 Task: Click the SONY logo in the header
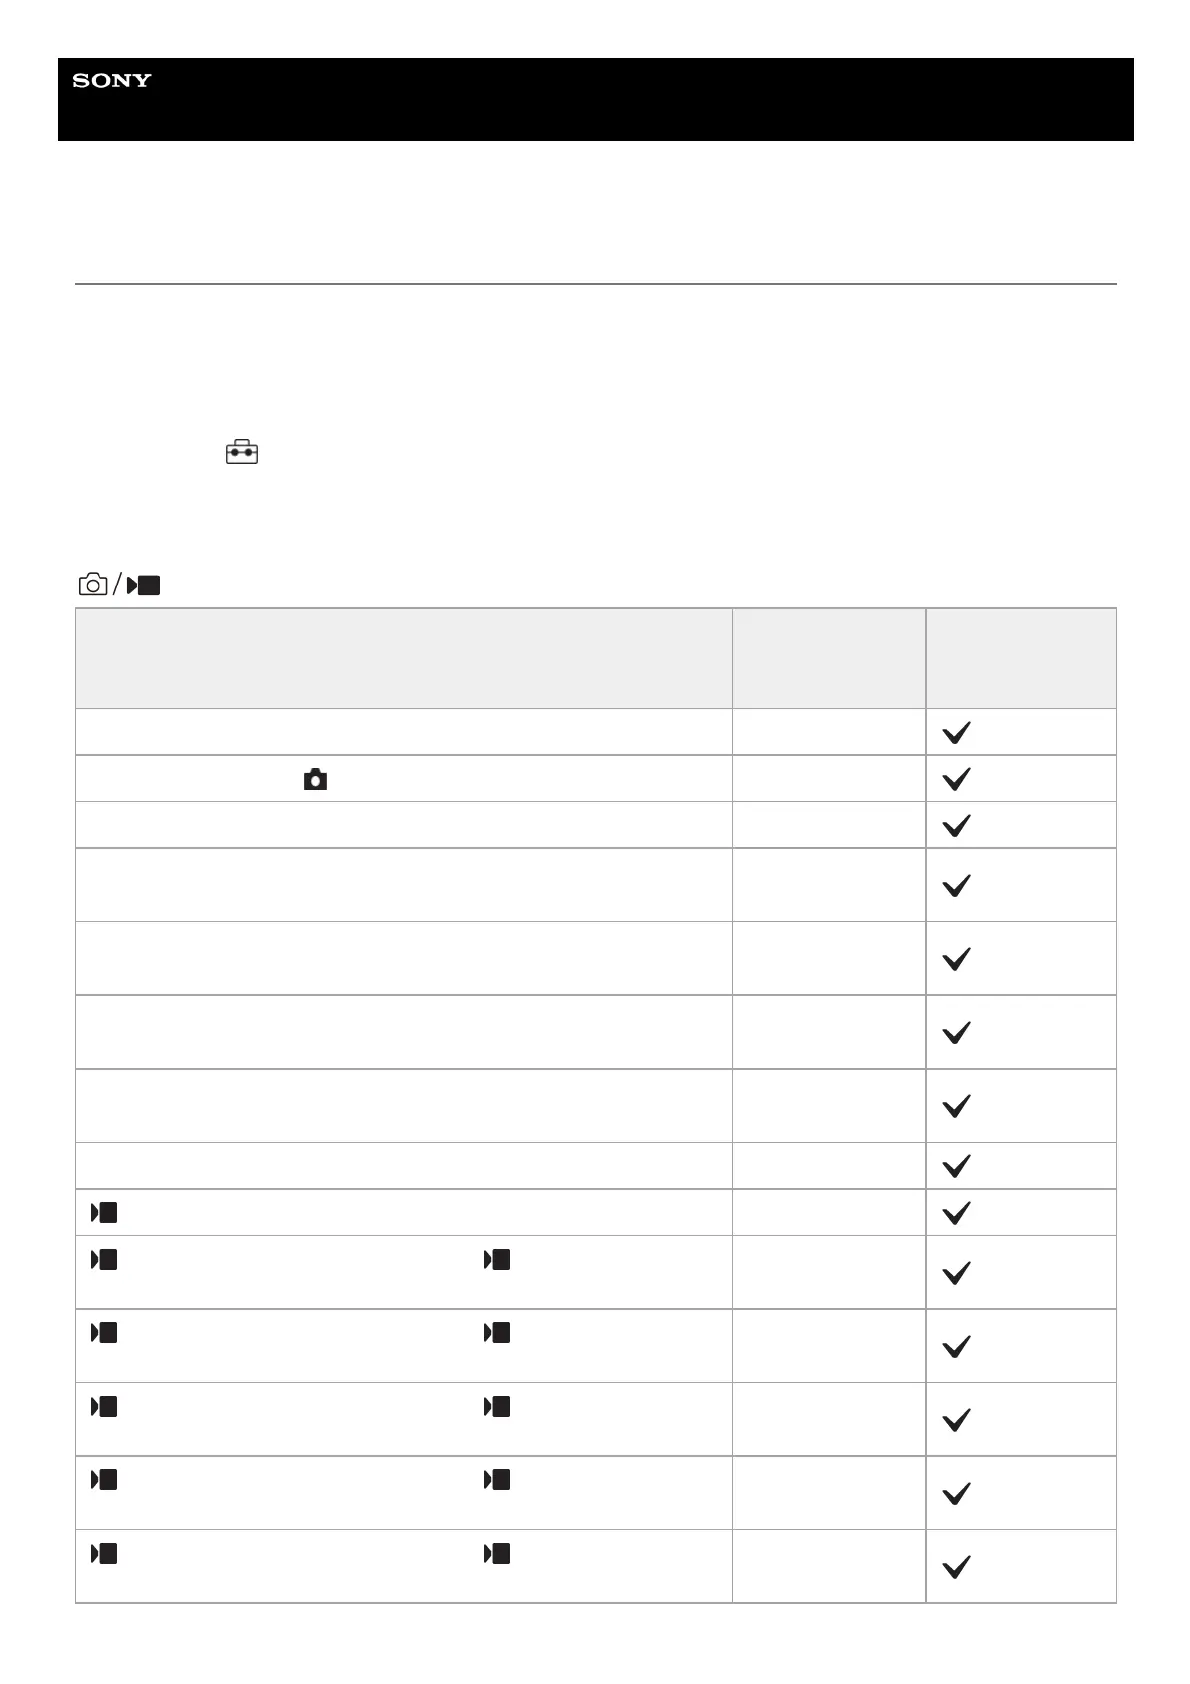coord(111,81)
